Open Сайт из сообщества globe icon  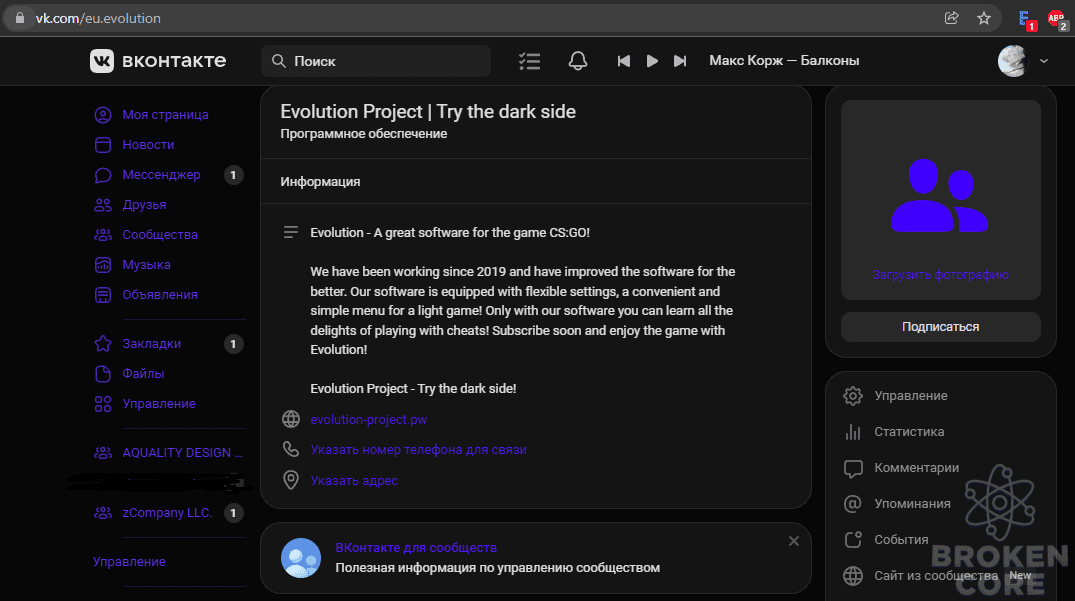pos(853,576)
